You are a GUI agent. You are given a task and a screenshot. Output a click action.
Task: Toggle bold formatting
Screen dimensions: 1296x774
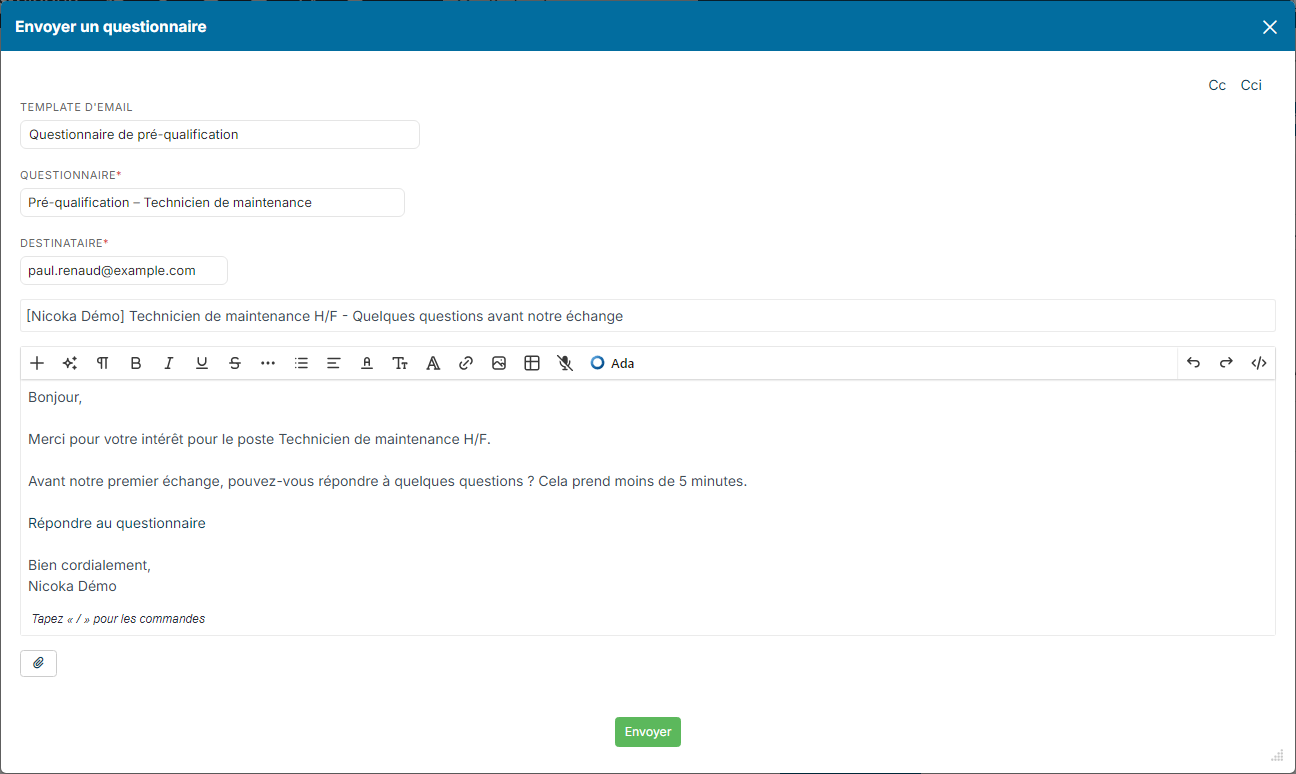136,363
